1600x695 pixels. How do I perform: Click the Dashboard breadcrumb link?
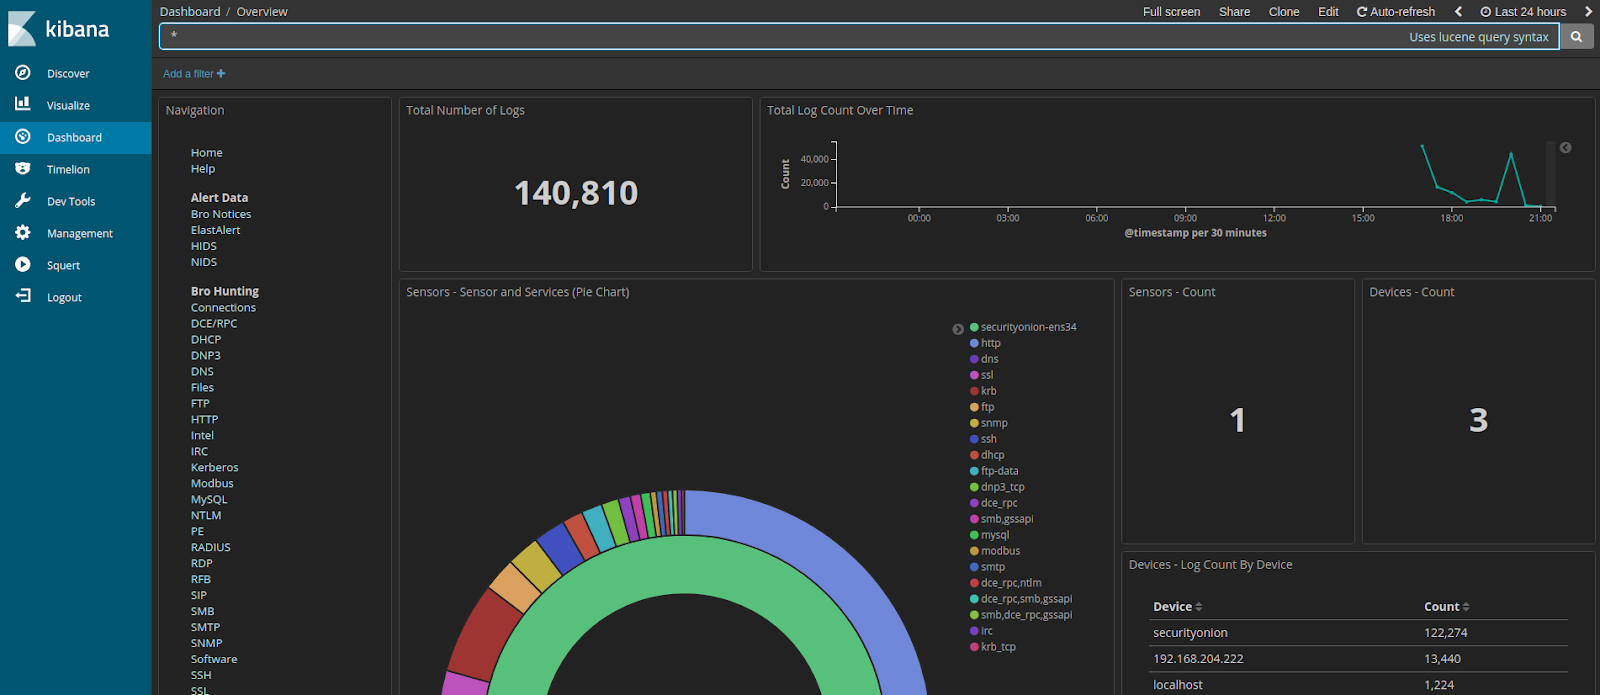tap(190, 12)
